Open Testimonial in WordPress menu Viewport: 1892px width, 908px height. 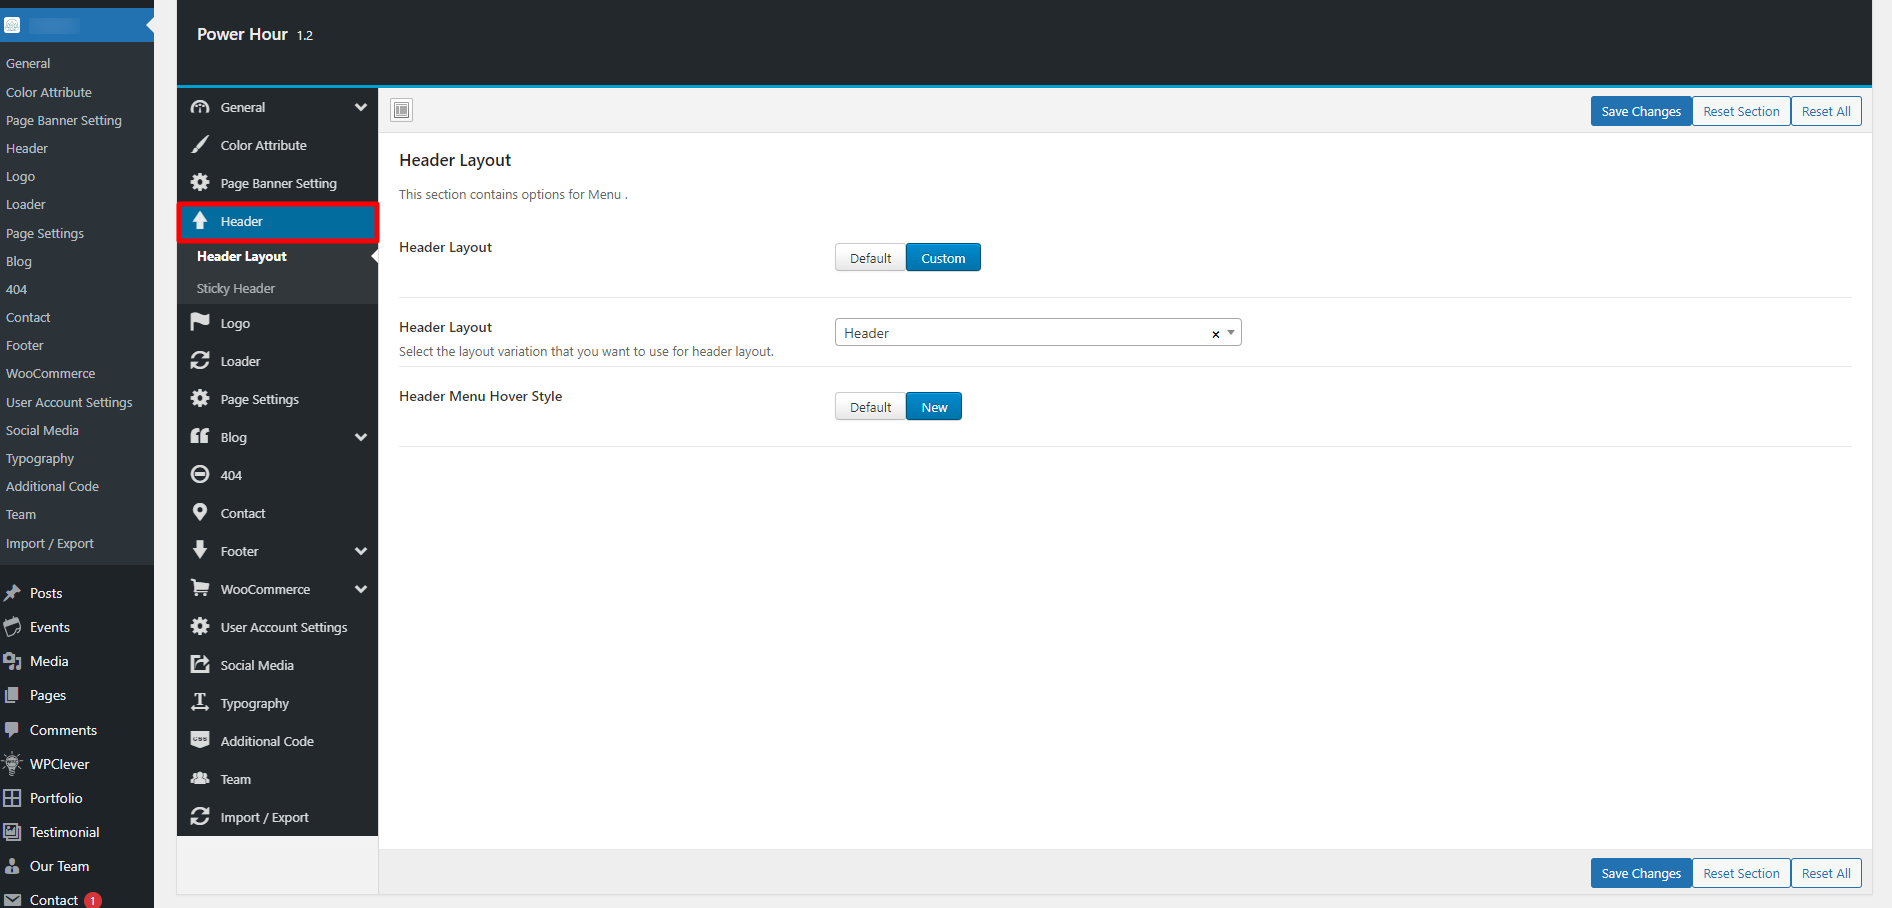coord(65,832)
